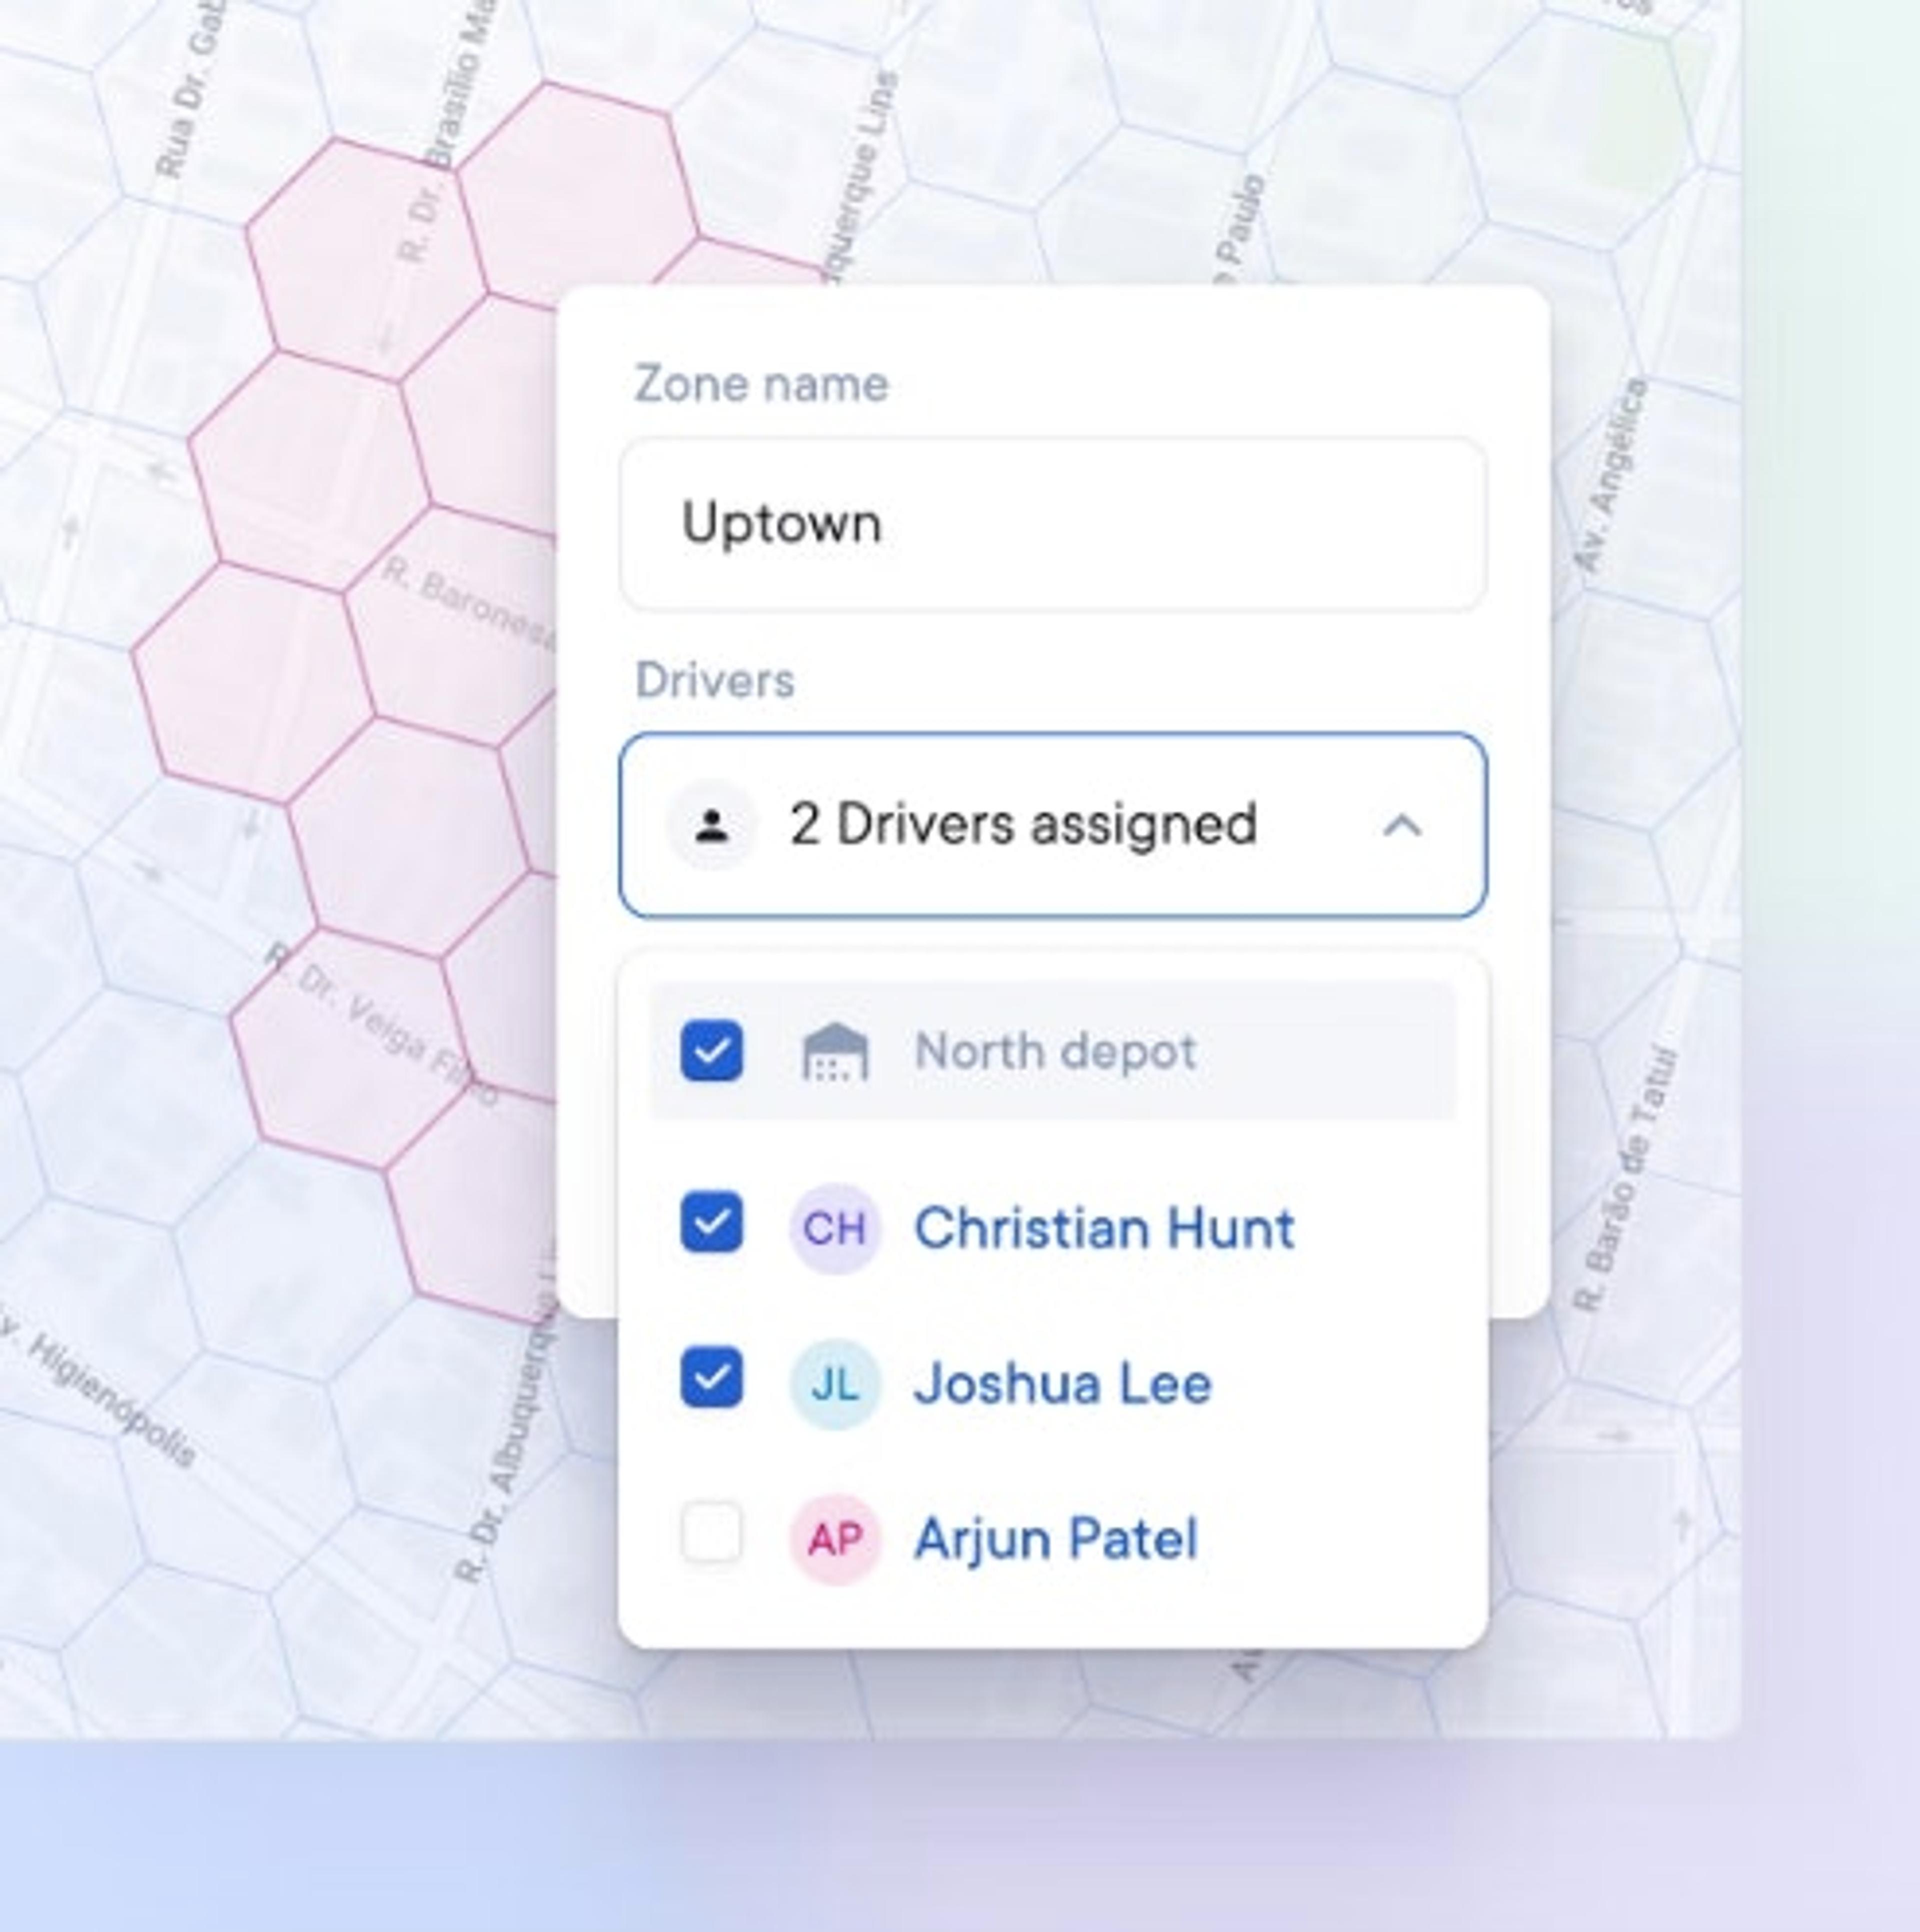Select the North depot group row
Viewport: 1920px width, 1932px height.
pyautogui.click(x=1053, y=1051)
